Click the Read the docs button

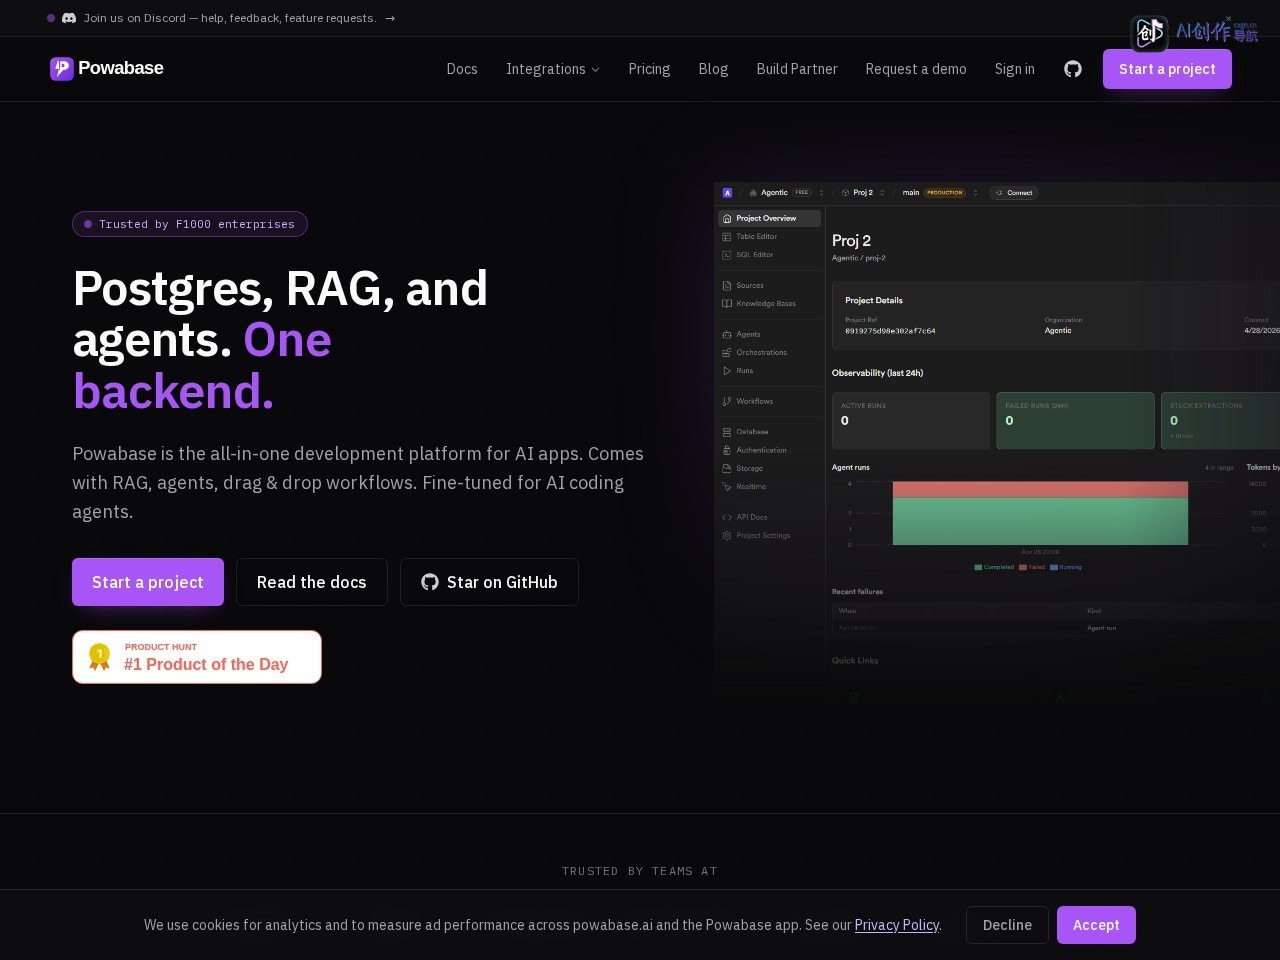[x=312, y=582]
